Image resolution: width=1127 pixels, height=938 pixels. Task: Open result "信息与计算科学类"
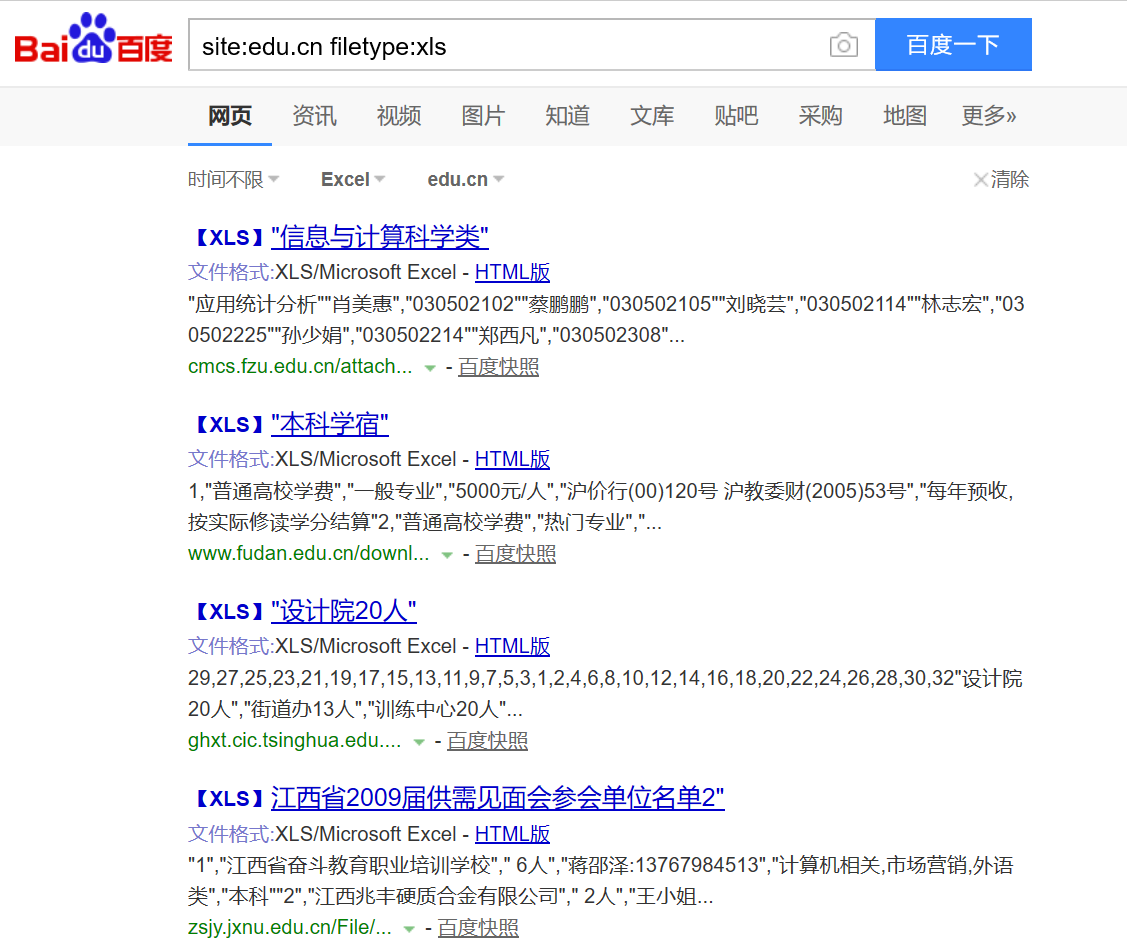[379, 237]
